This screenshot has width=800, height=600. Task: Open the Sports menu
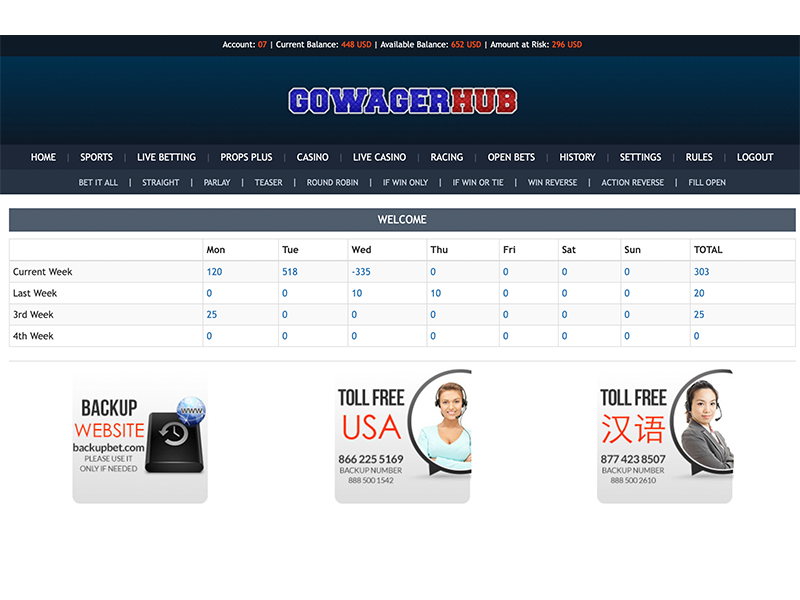(x=96, y=157)
